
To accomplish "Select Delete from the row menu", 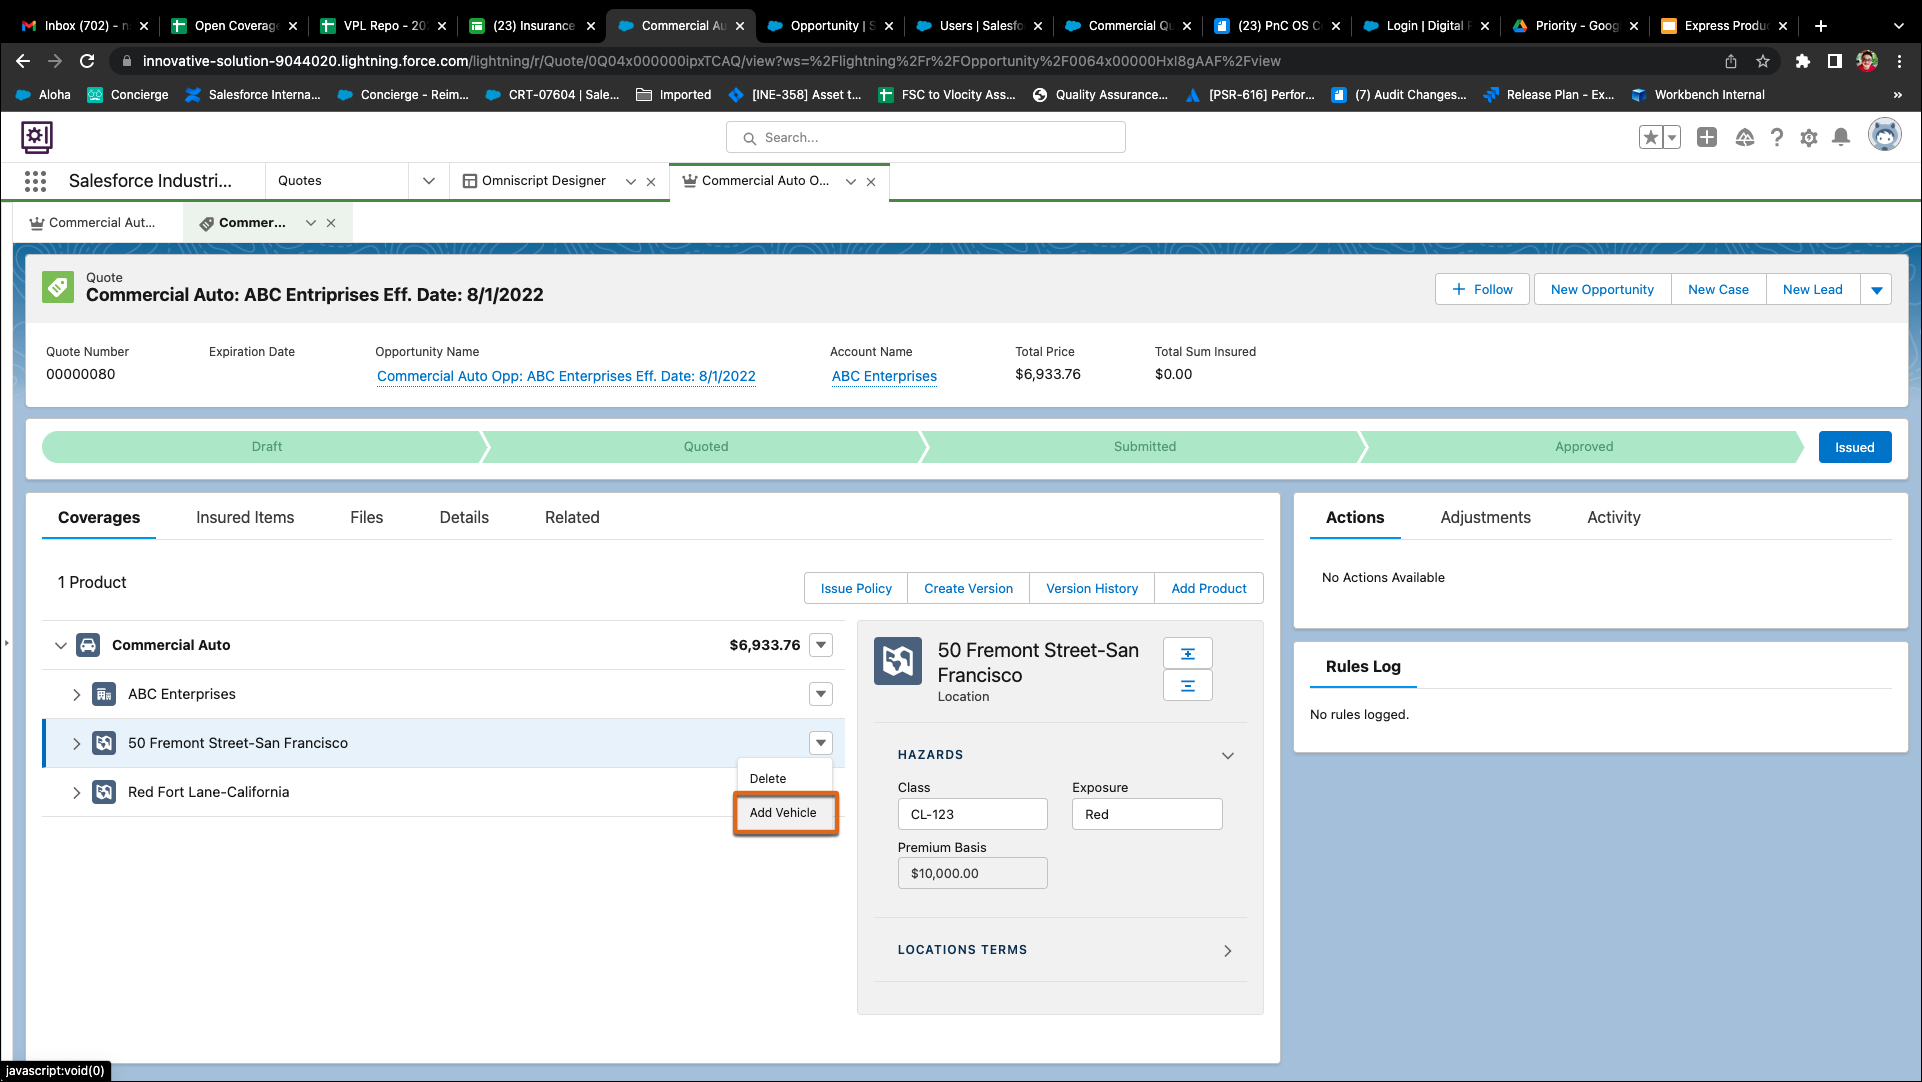I will pyautogui.click(x=768, y=779).
